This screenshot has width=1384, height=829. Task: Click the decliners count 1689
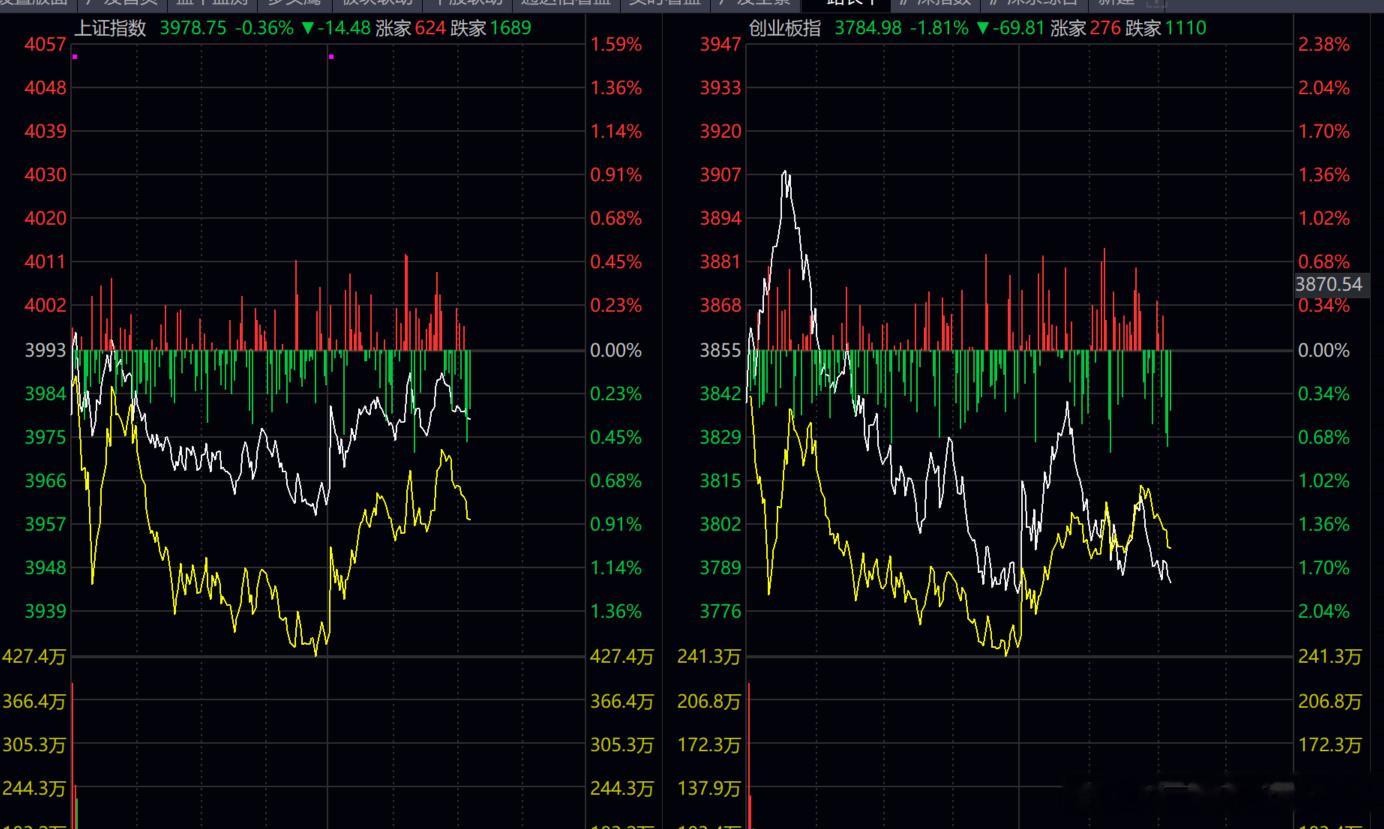(x=510, y=28)
